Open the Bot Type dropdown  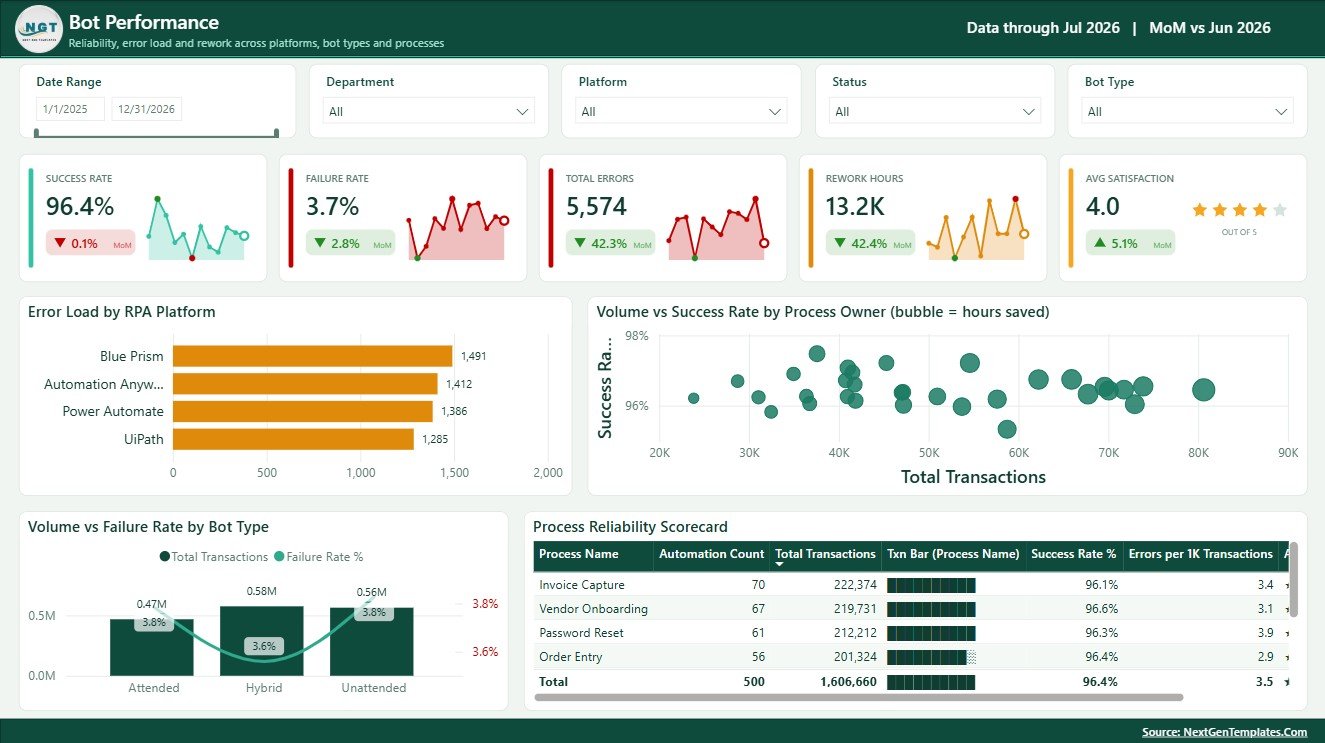coord(1188,111)
